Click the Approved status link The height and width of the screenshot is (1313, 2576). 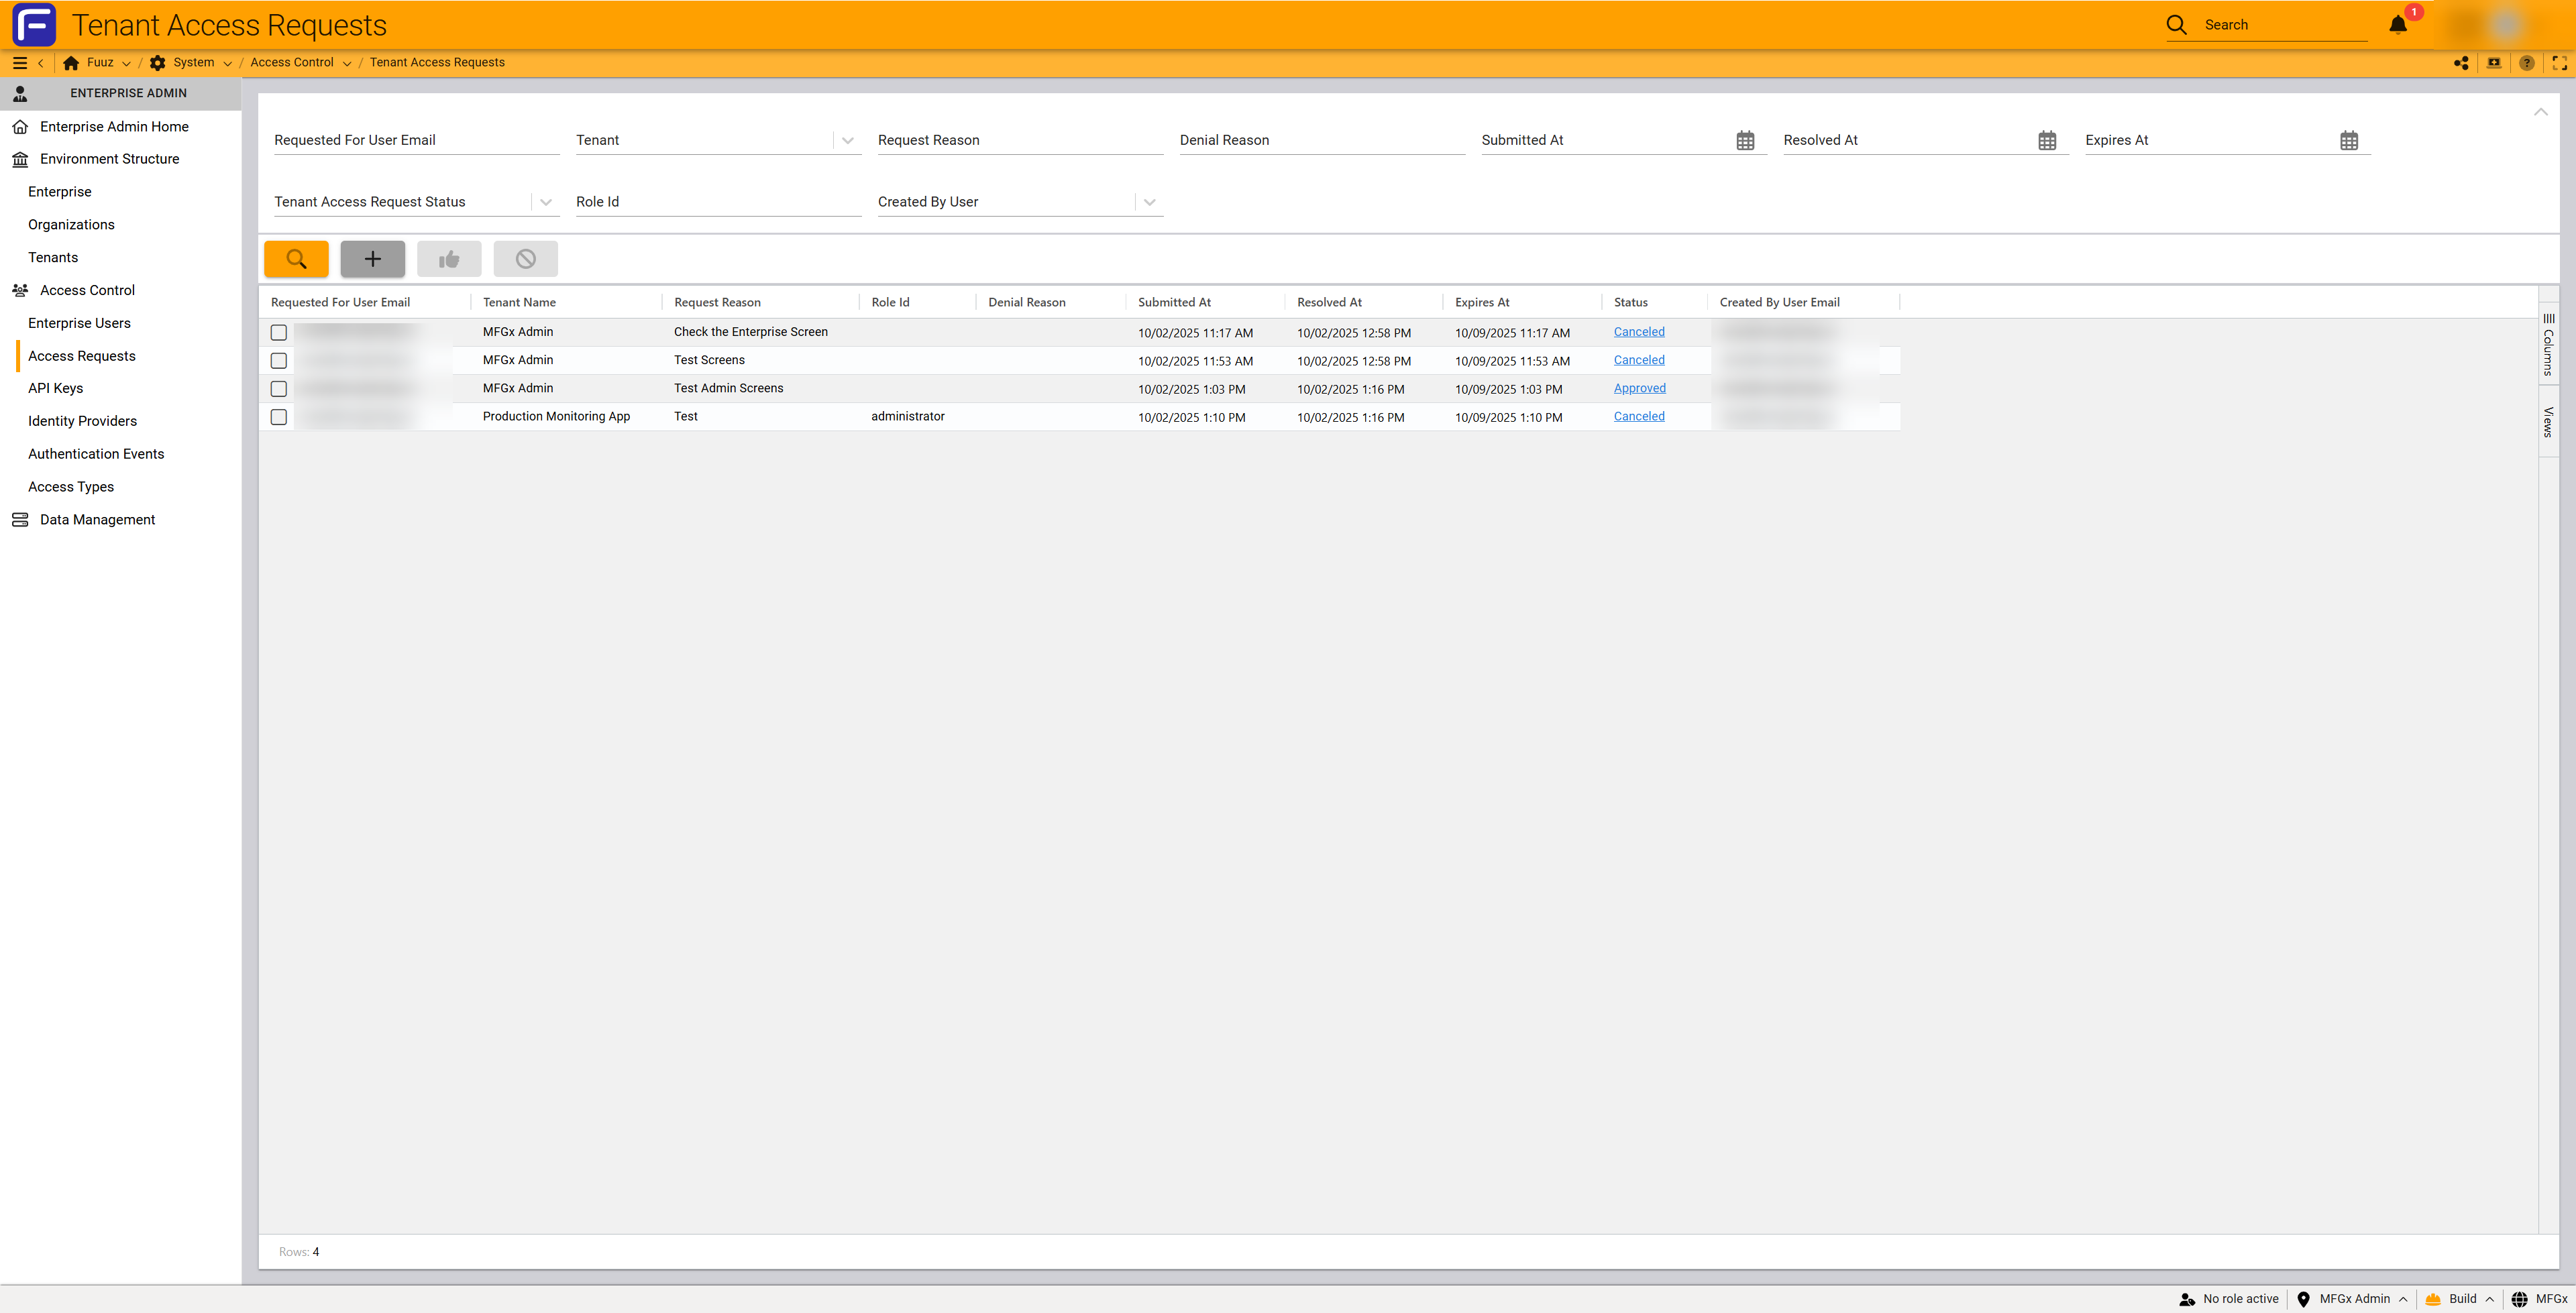(x=1639, y=388)
